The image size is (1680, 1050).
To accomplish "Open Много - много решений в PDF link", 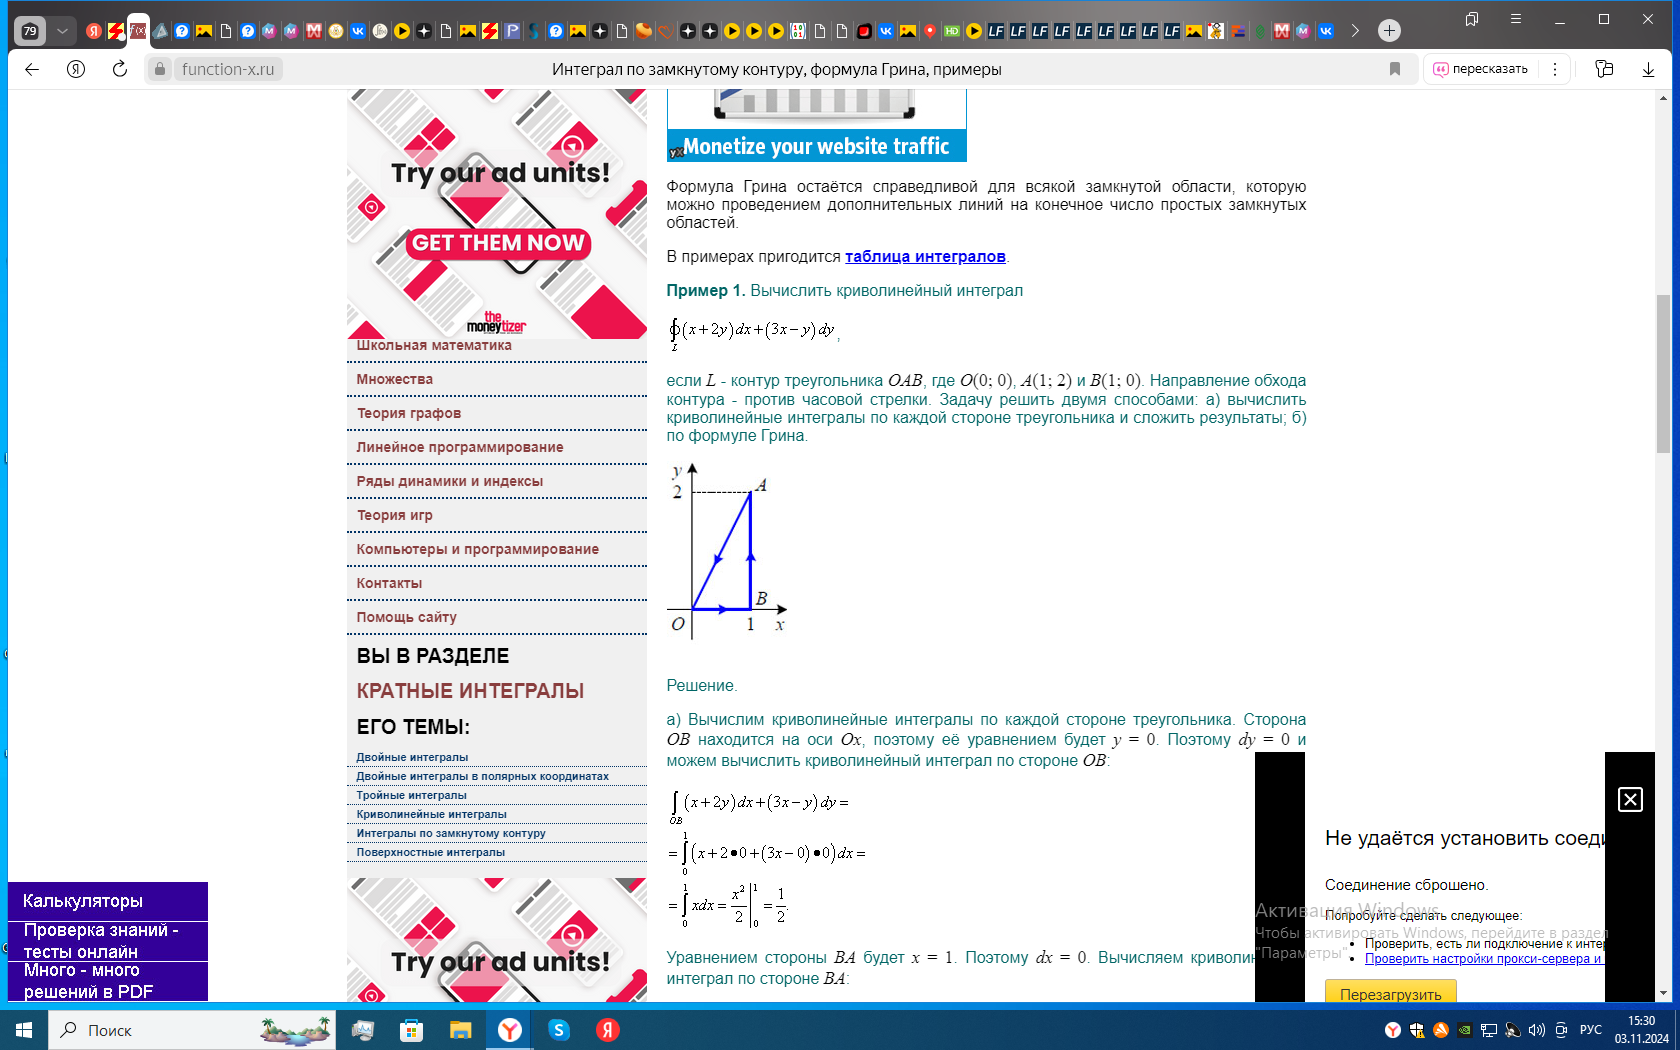I will point(108,981).
